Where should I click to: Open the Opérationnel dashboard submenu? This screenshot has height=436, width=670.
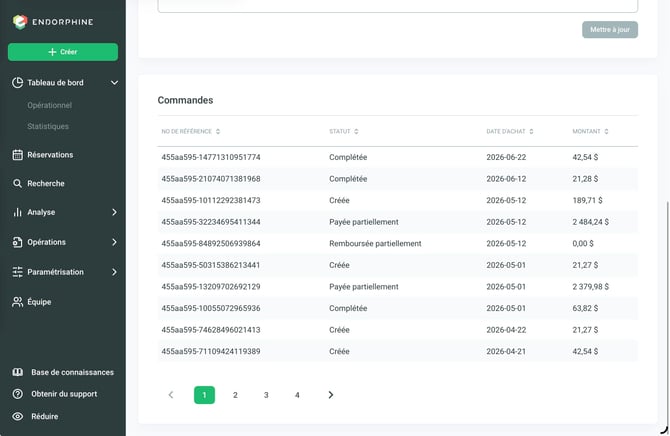tap(50, 105)
